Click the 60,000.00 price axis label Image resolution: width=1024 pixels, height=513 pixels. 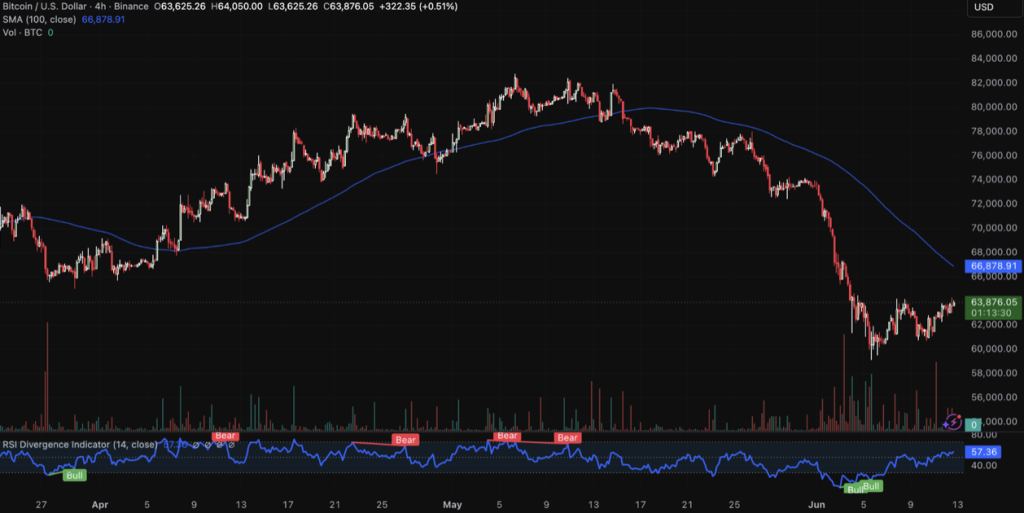(x=994, y=349)
